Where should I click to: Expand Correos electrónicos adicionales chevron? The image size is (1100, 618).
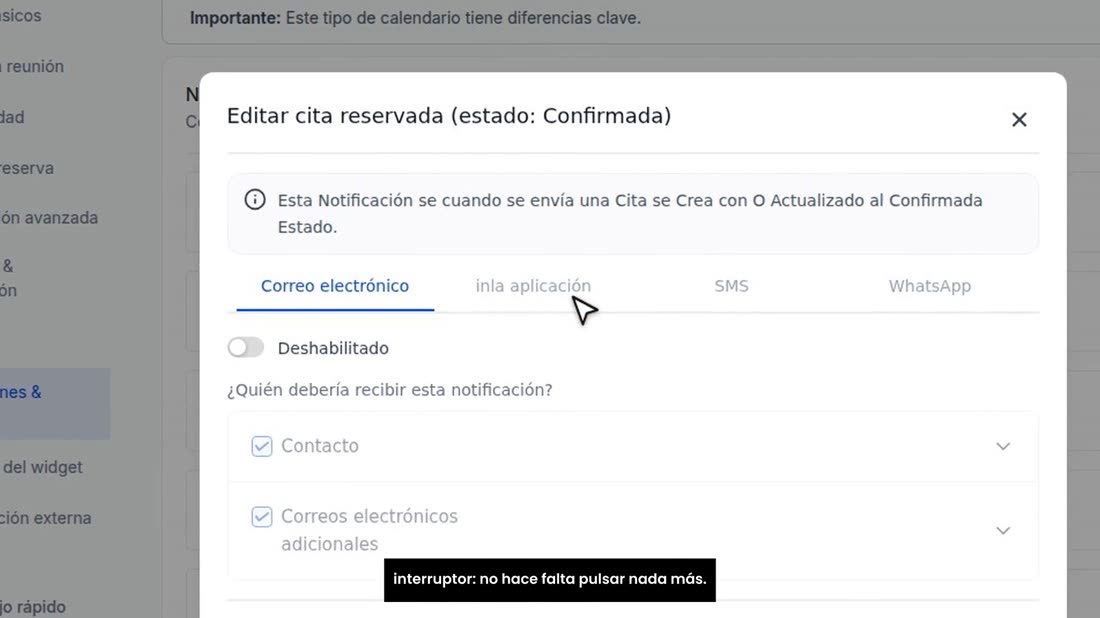1002,530
